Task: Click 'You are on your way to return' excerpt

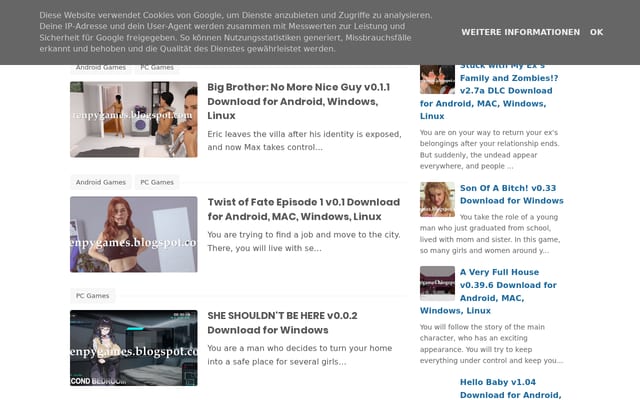Action: point(490,149)
